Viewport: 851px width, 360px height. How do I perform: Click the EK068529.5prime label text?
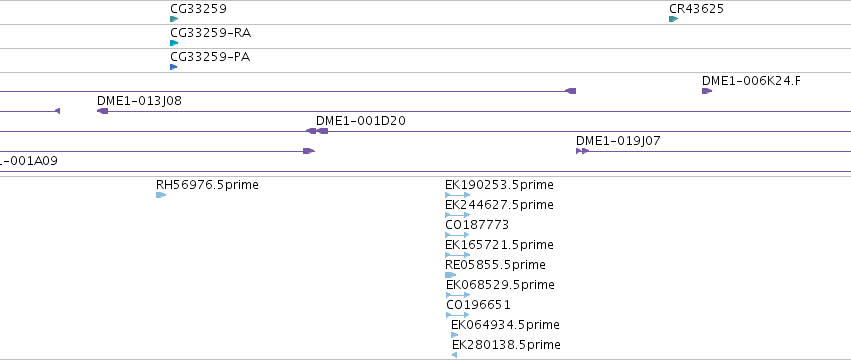pyautogui.click(x=500, y=285)
